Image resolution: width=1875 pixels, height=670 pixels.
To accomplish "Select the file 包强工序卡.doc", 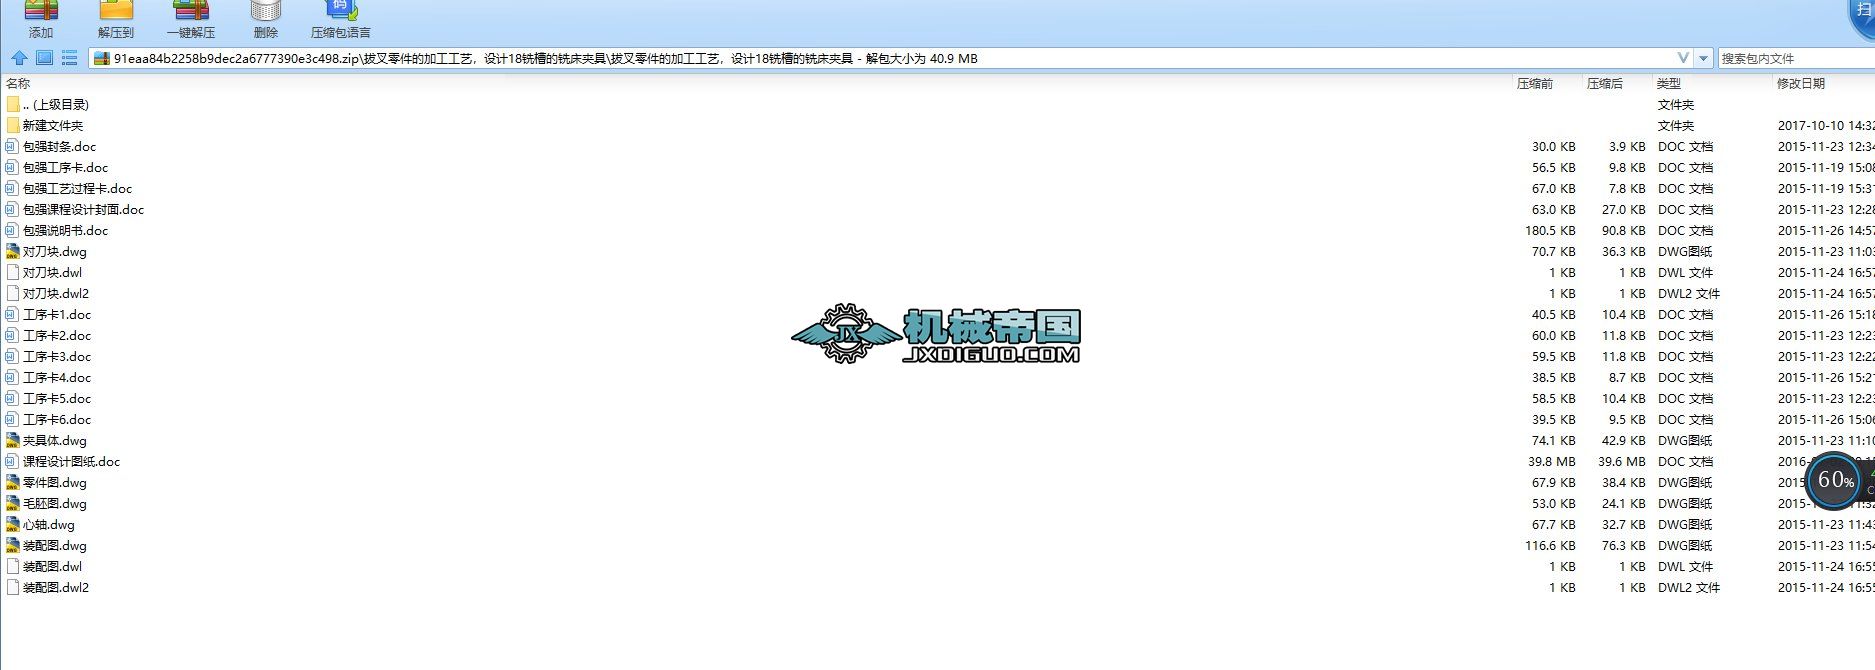I will point(66,167).
